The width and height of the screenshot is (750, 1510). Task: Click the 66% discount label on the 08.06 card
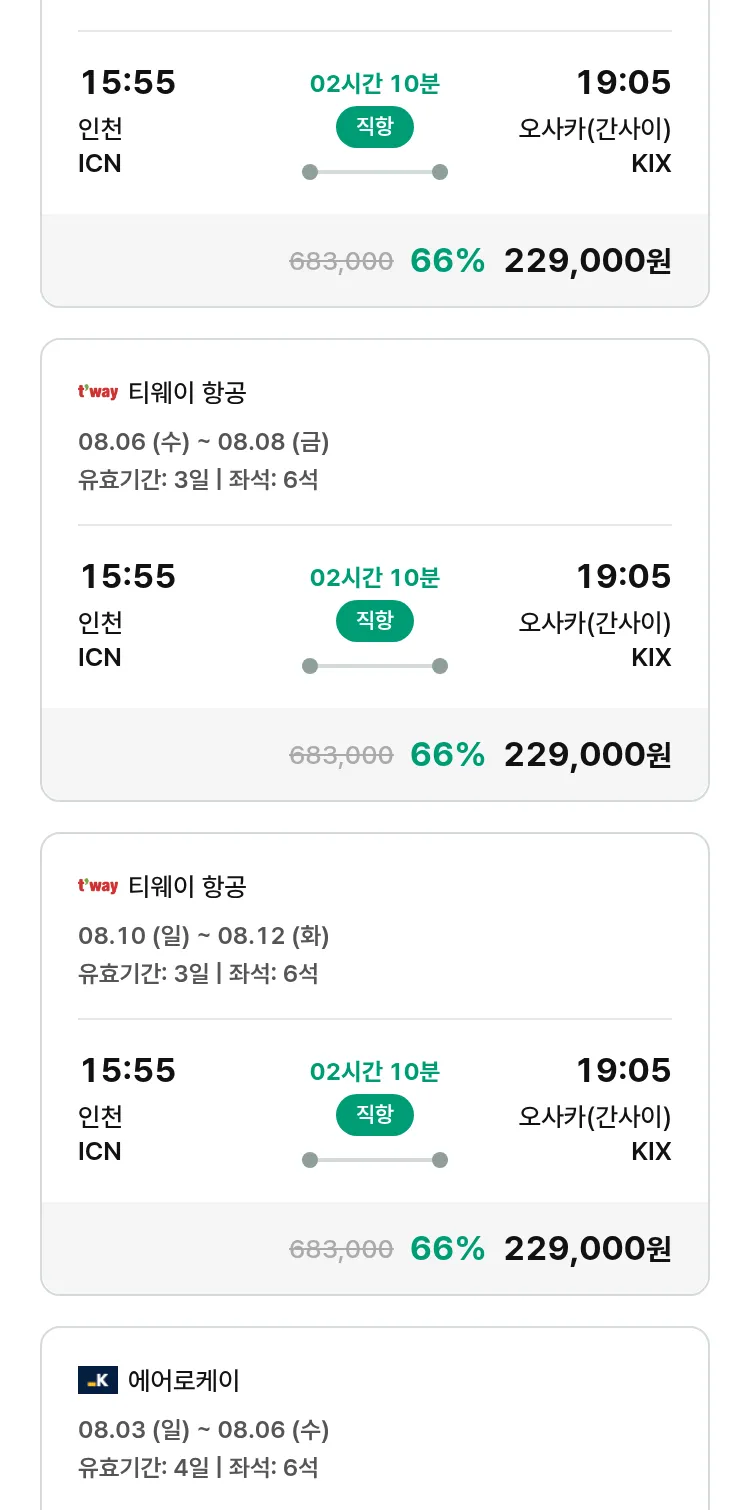tap(448, 755)
